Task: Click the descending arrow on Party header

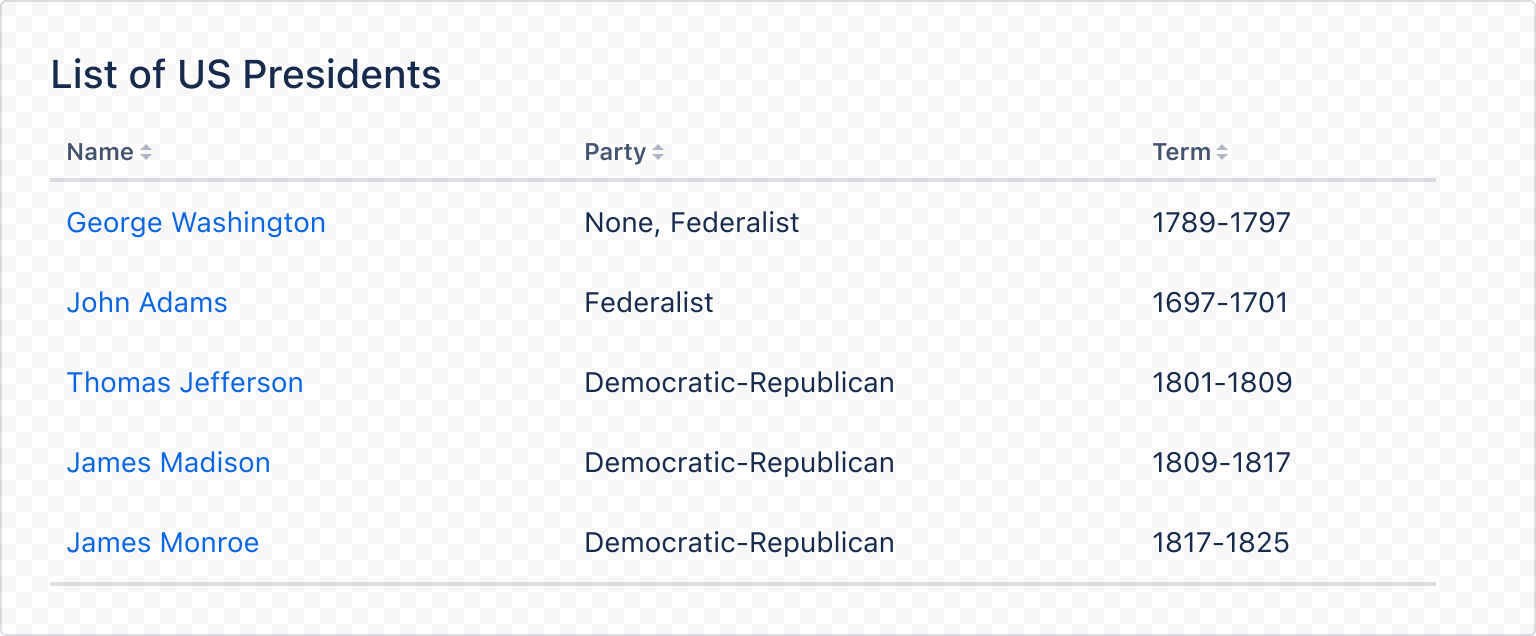Action: click(x=658, y=157)
